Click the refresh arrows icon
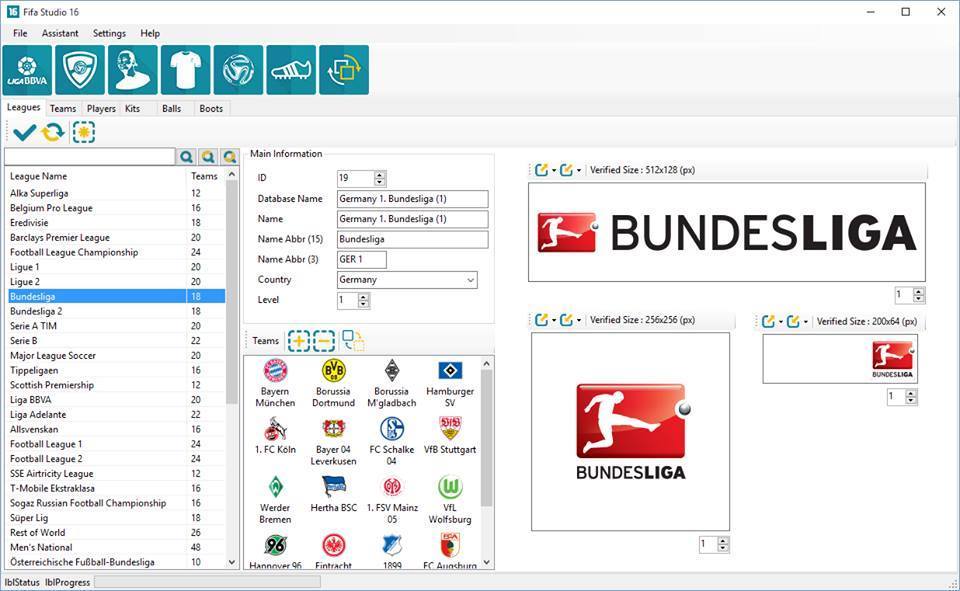This screenshot has width=960, height=591. pos(53,132)
